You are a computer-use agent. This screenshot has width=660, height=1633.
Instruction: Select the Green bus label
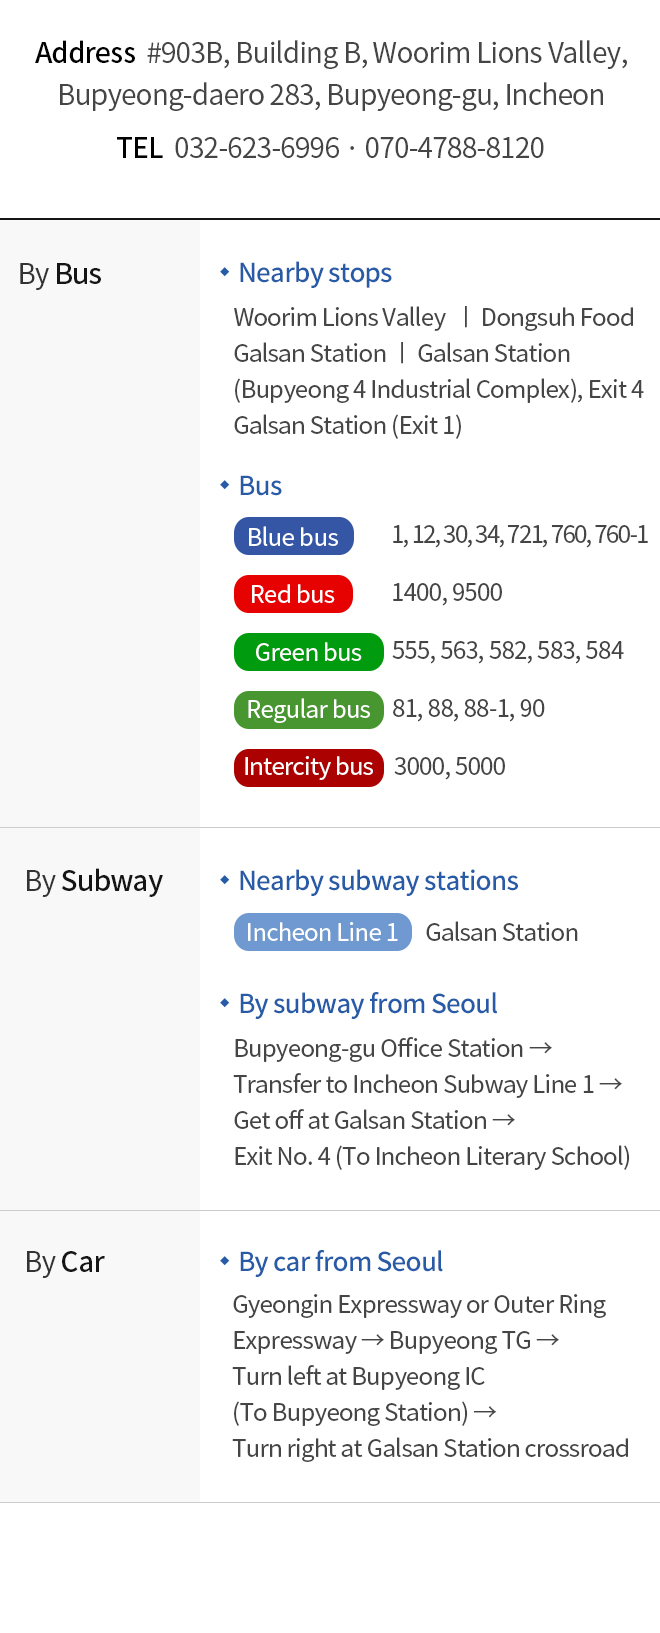(x=309, y=652)
